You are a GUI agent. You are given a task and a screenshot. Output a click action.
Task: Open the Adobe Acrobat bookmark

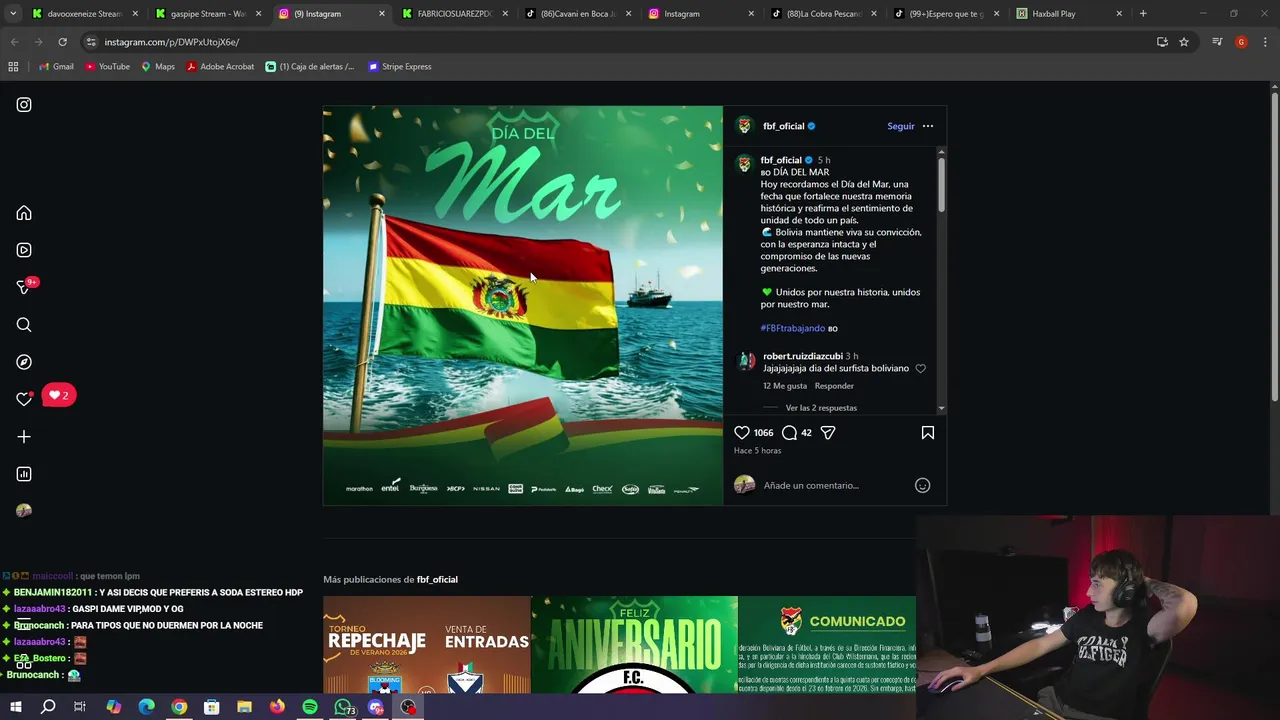tap(220, 67)
